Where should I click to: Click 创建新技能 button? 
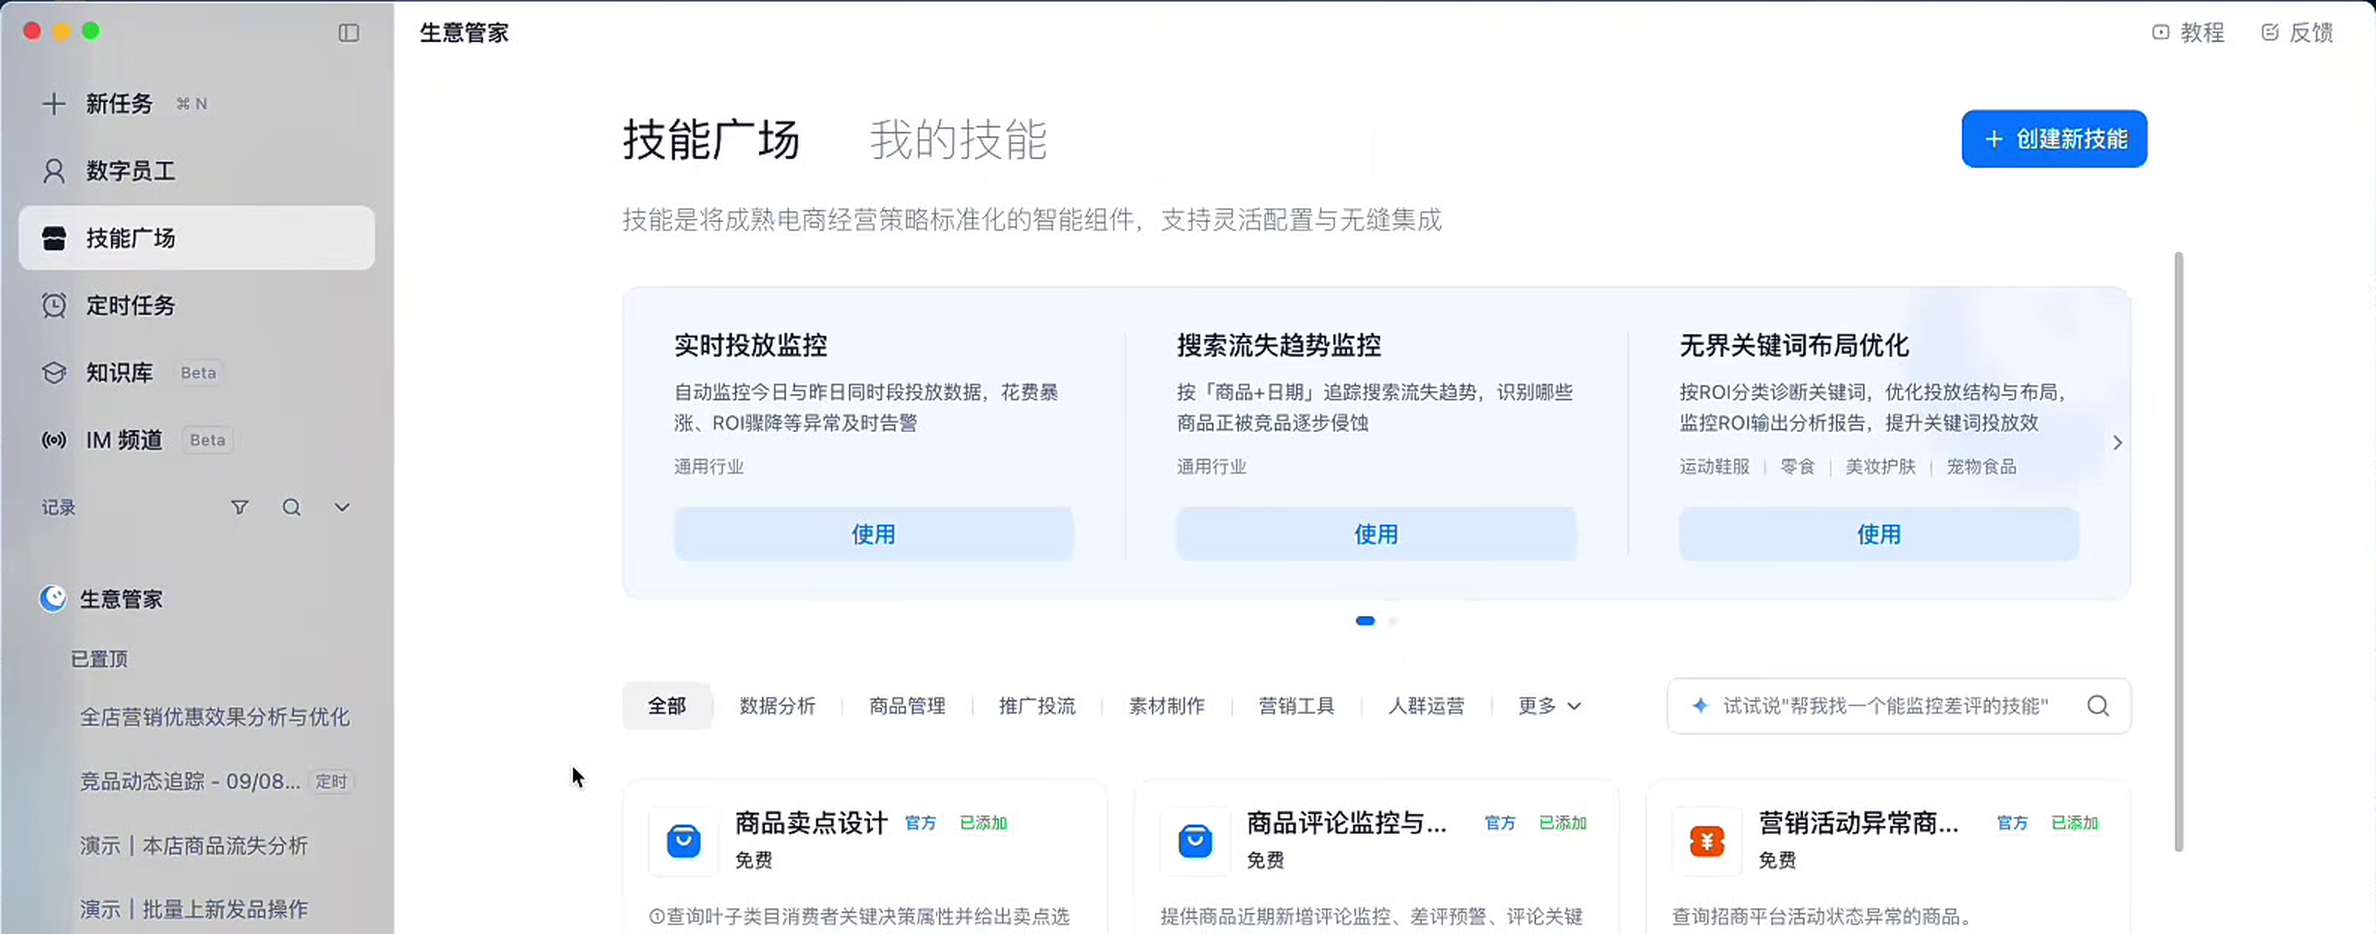click(2054, 139)
